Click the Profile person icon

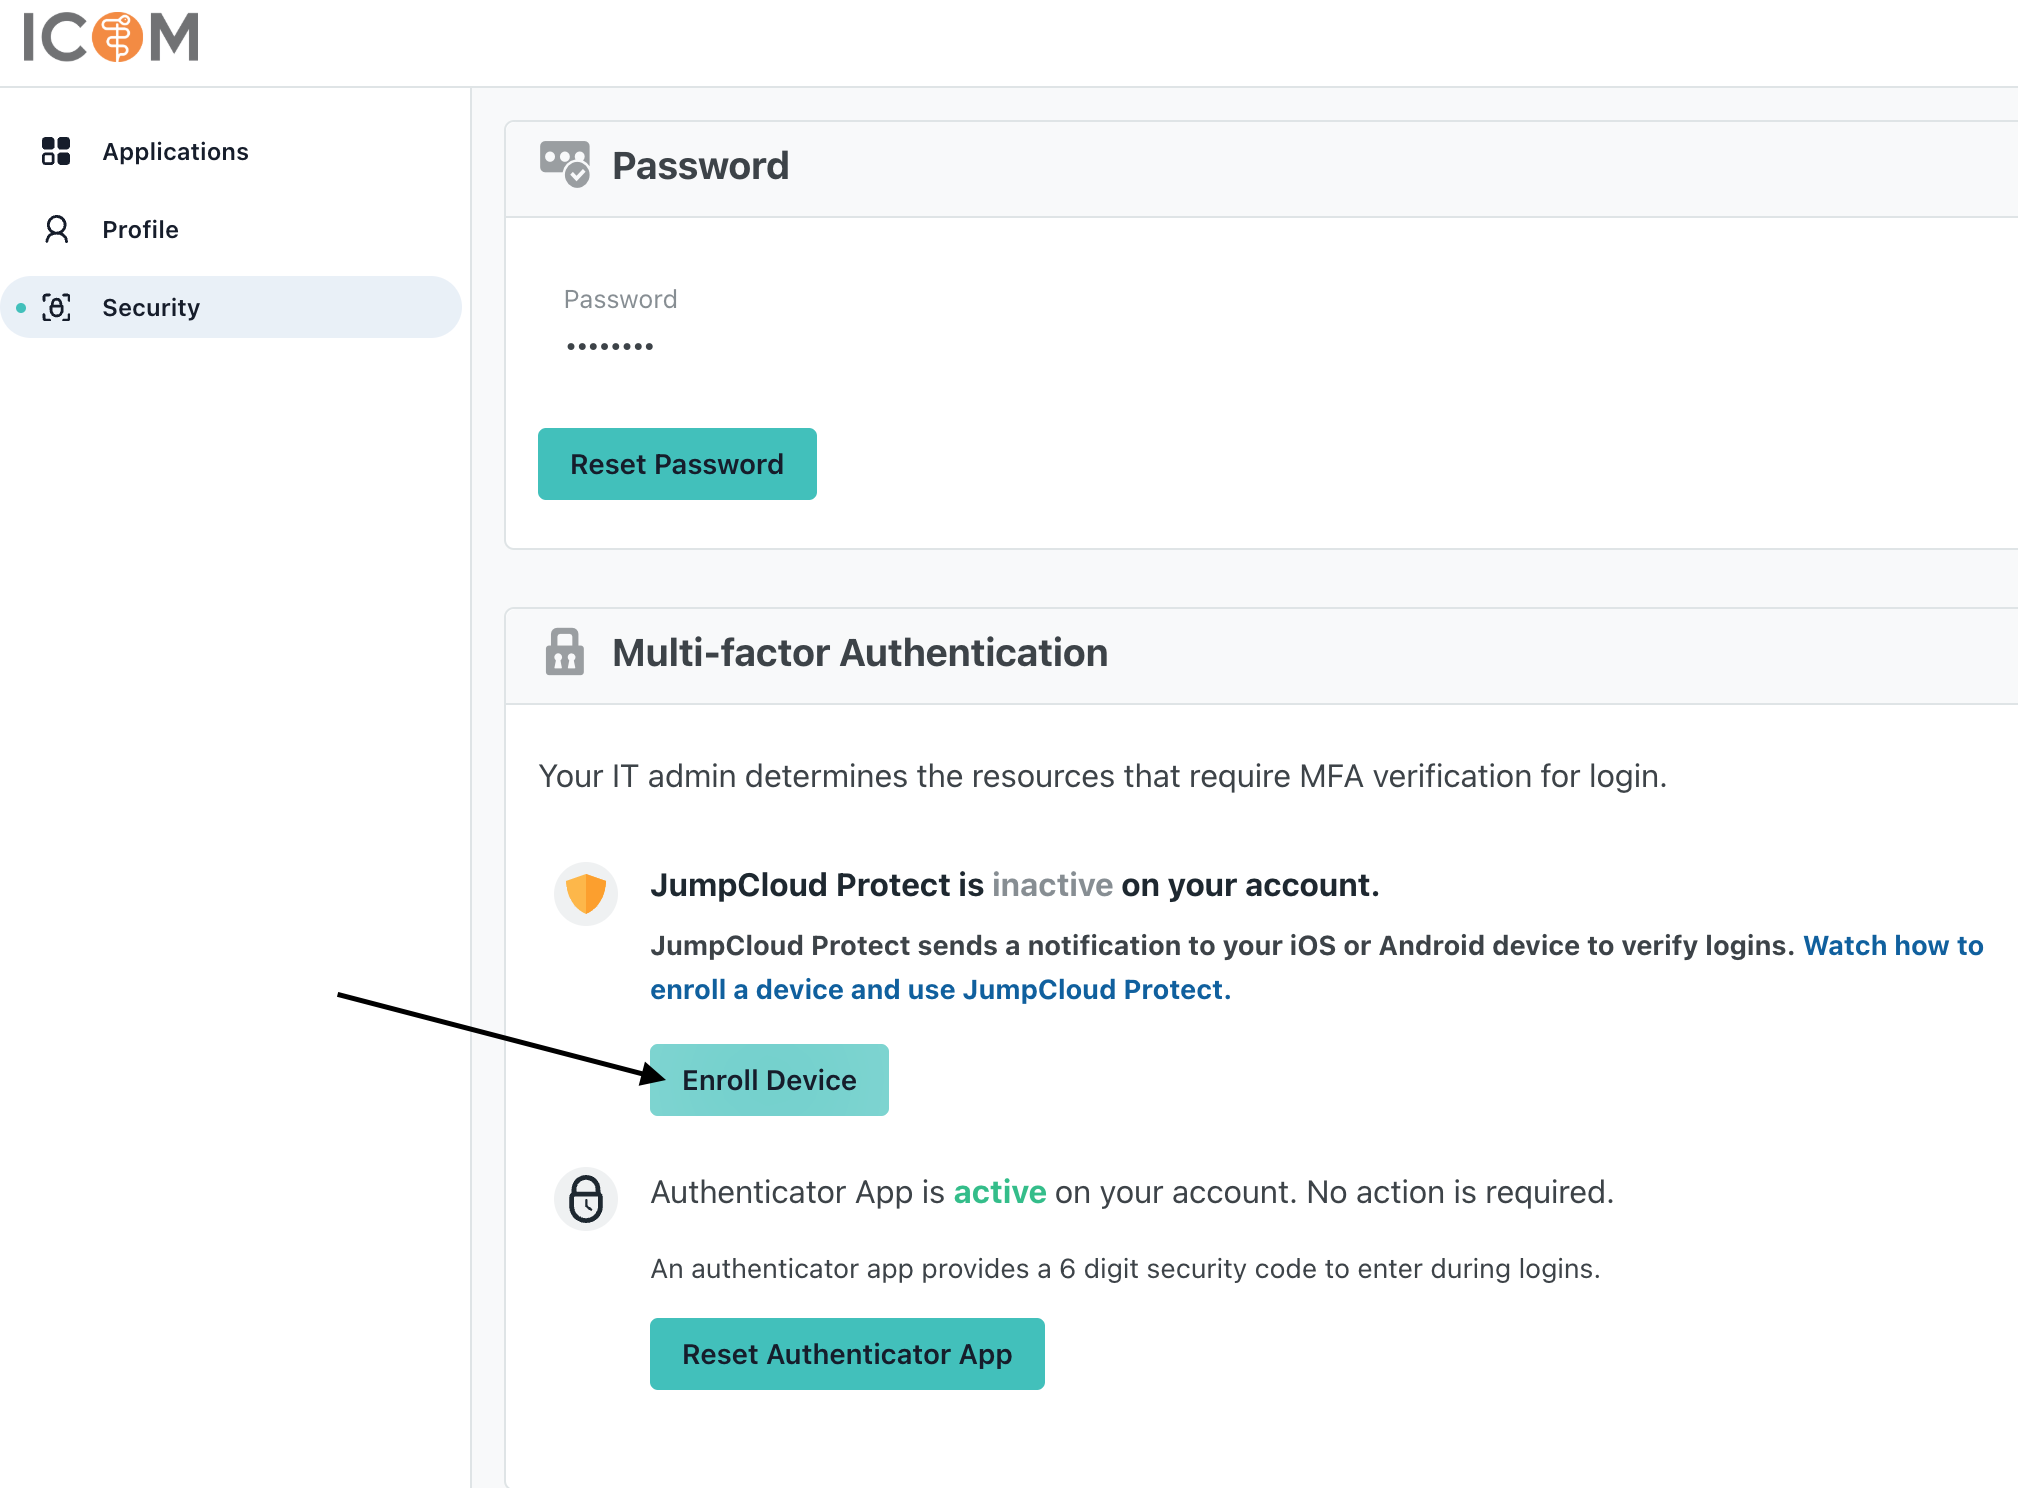57,229
